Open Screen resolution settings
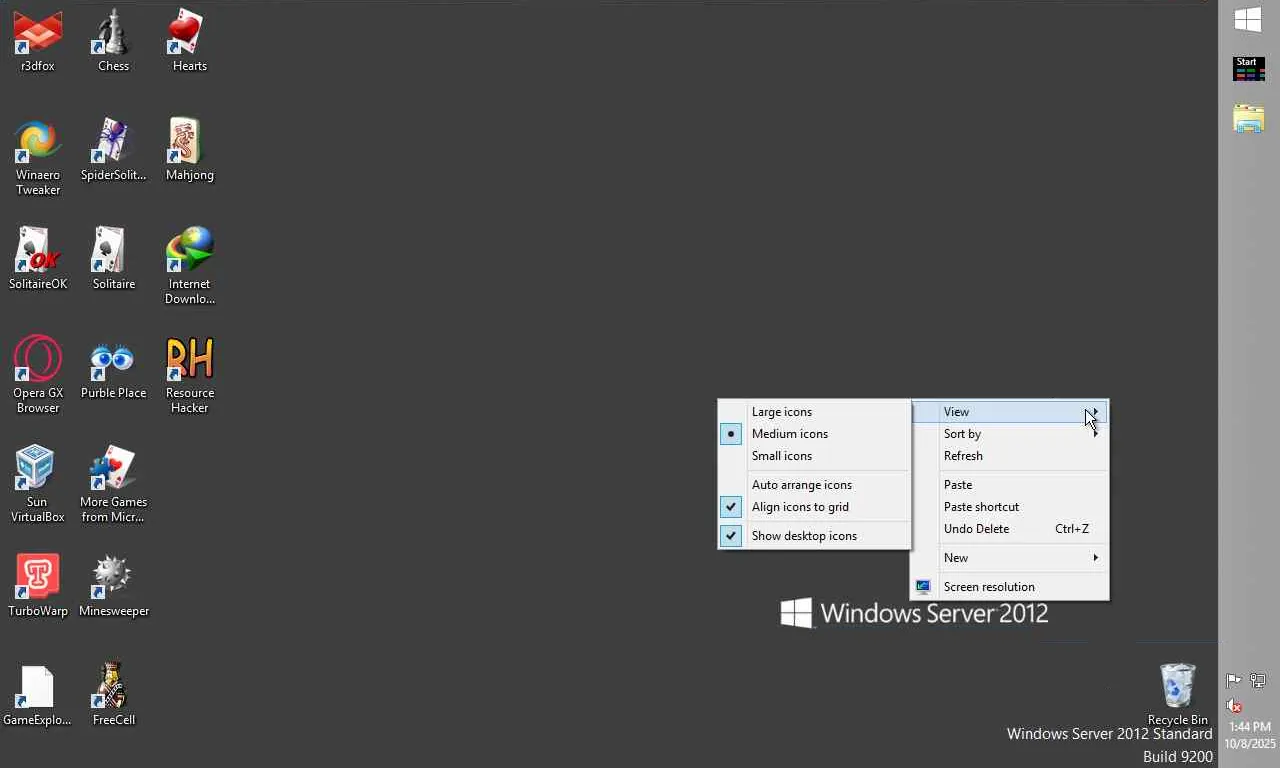 (1010, 587)
